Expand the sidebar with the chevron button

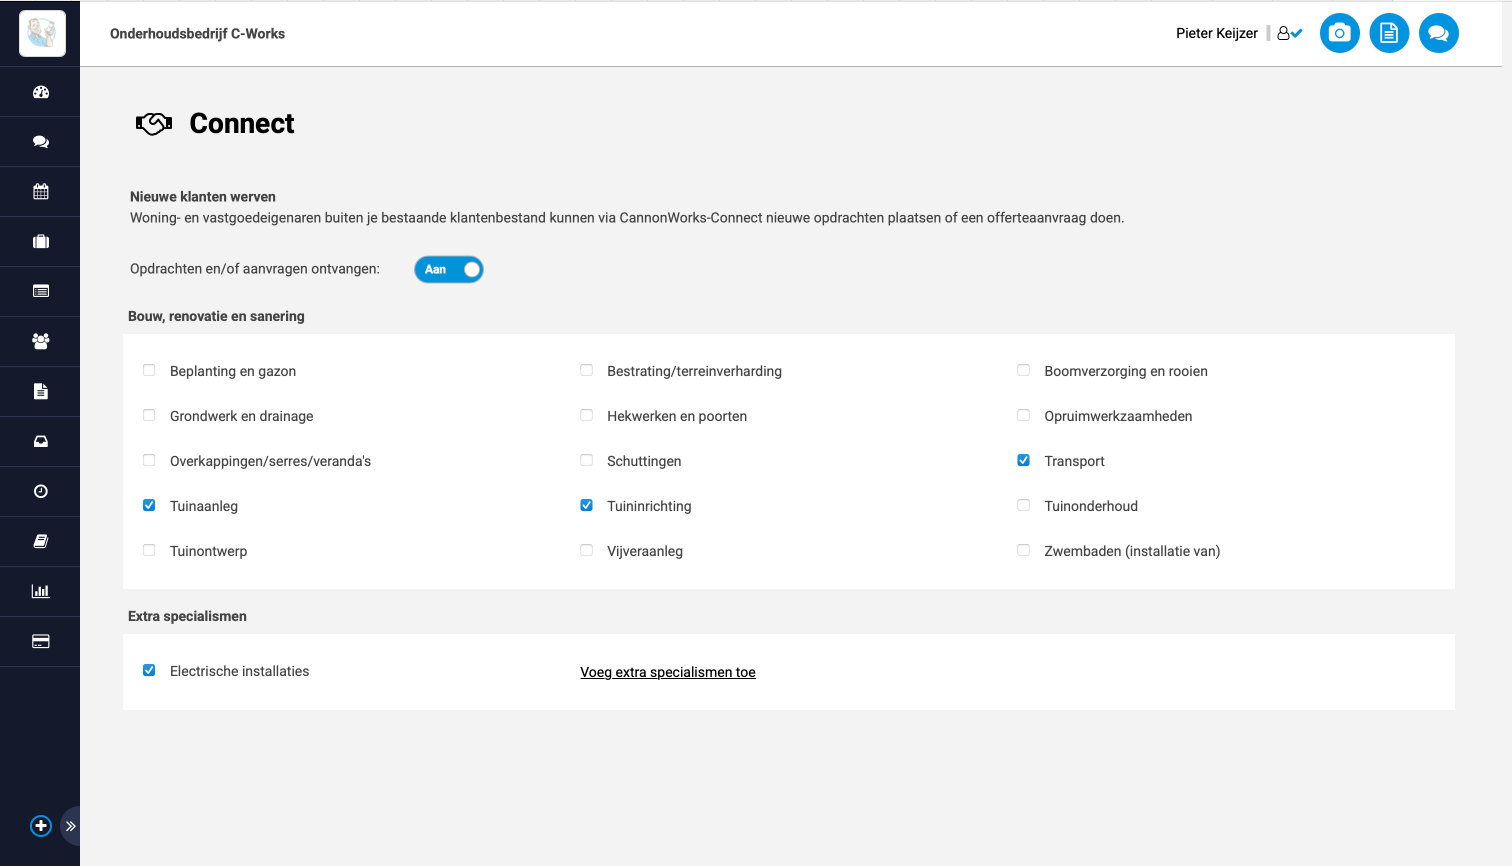coord(70,826)
